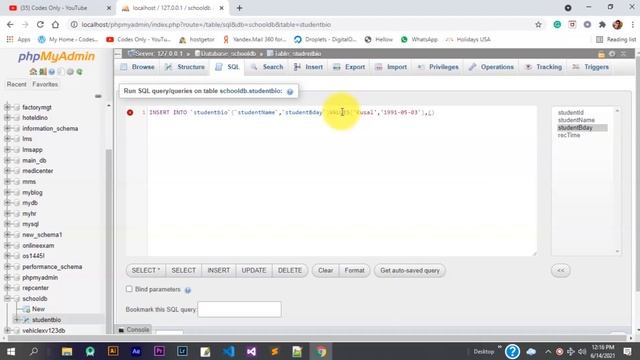This screenshot has width=640, height=360.
Task: Open the Tracking tab
Action: click(x=543, y=67)
